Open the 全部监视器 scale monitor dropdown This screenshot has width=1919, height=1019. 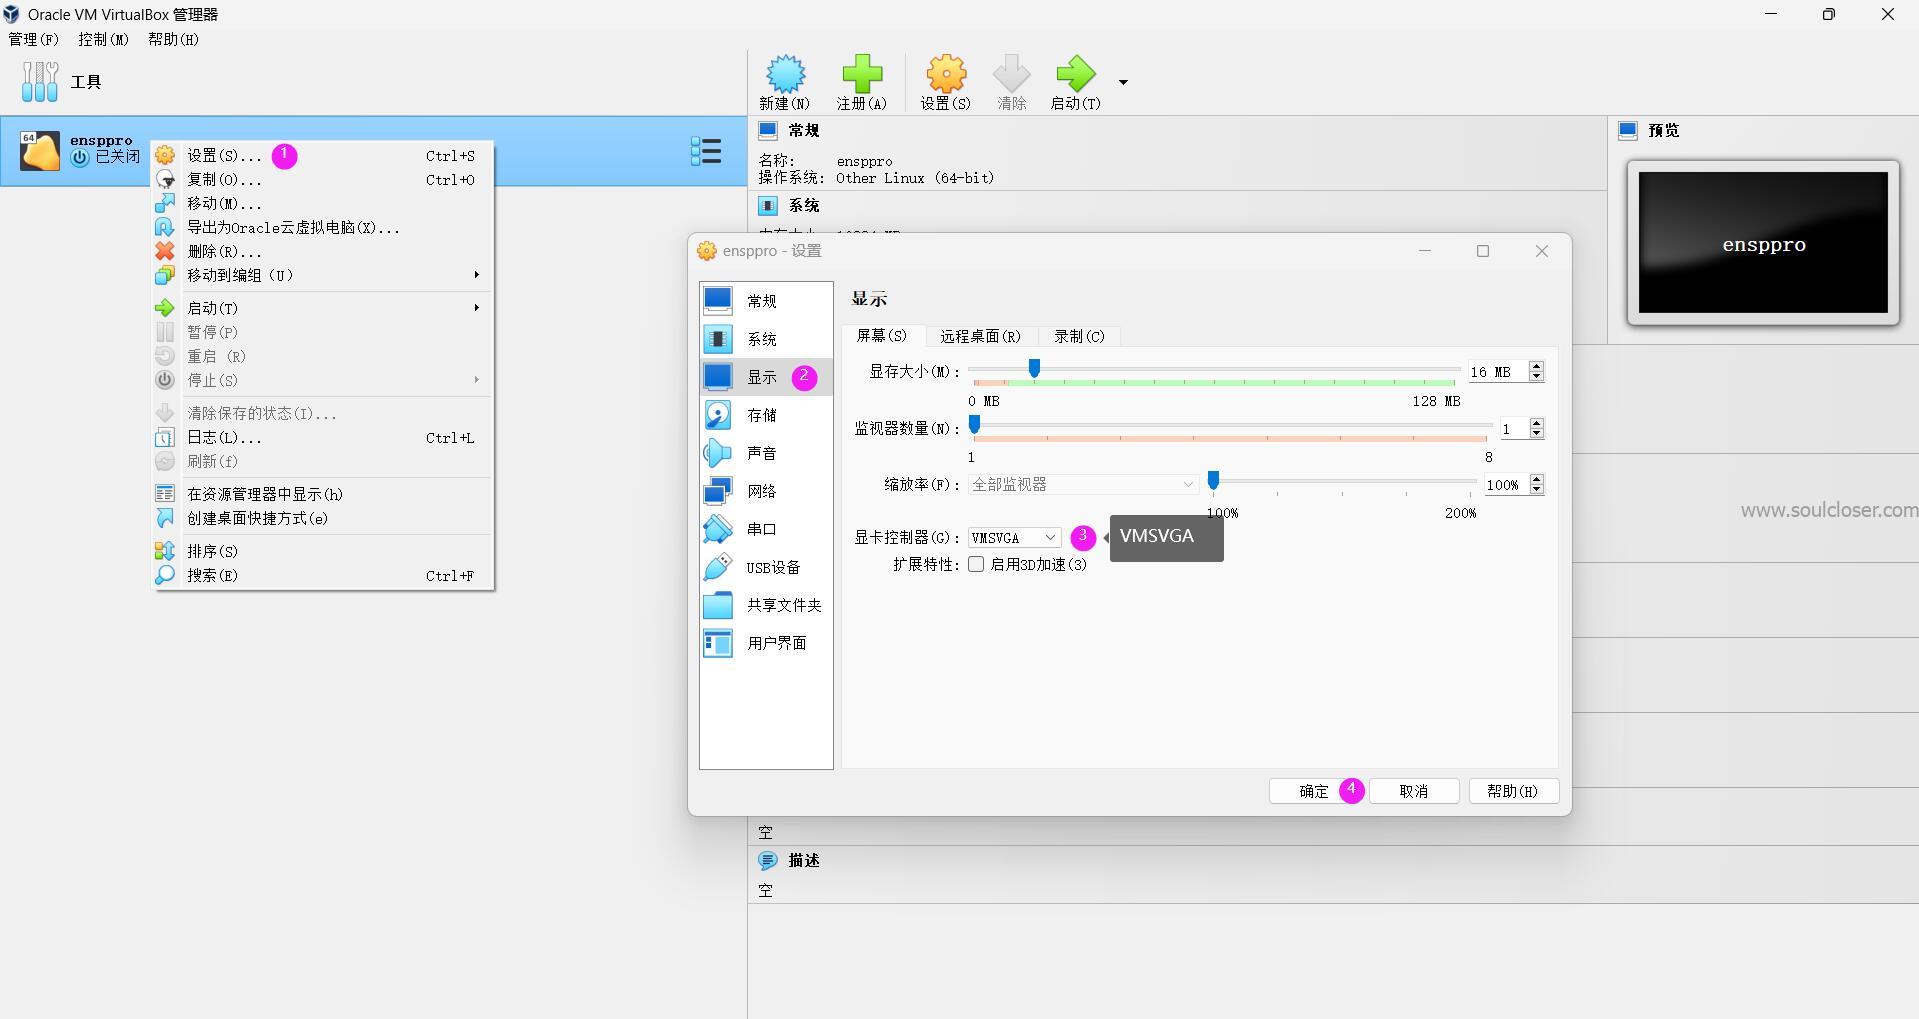pyautogui.click(x=1083, y=484)
